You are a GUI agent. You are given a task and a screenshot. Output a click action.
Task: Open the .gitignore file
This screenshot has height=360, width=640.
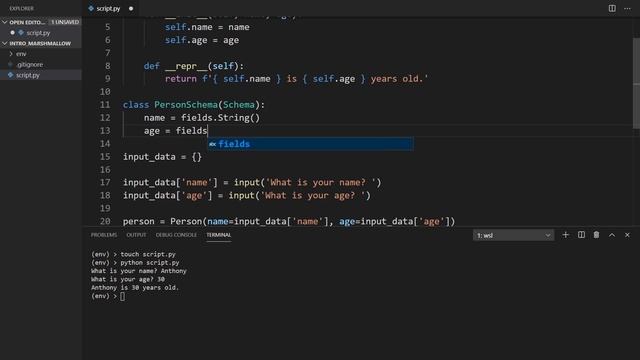point(29,64)
